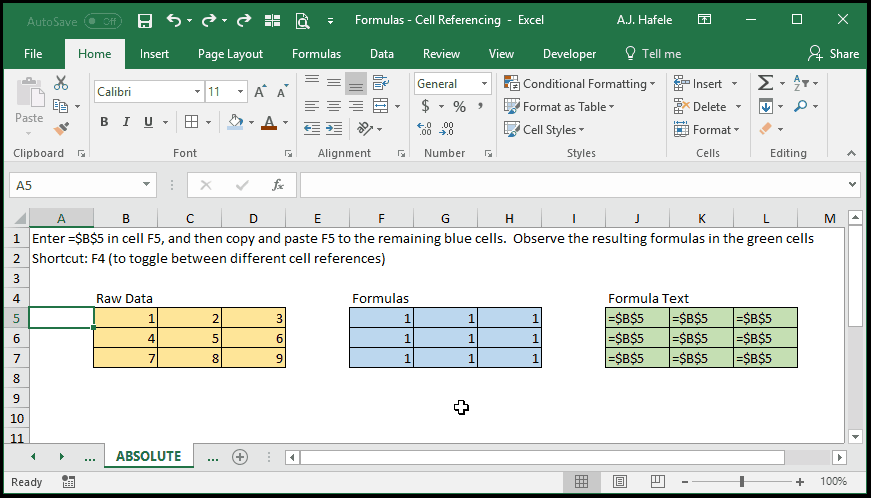871x498 pixels.
Task: Click the Print Preview icon in the title bar
Action: pos(302,21)
